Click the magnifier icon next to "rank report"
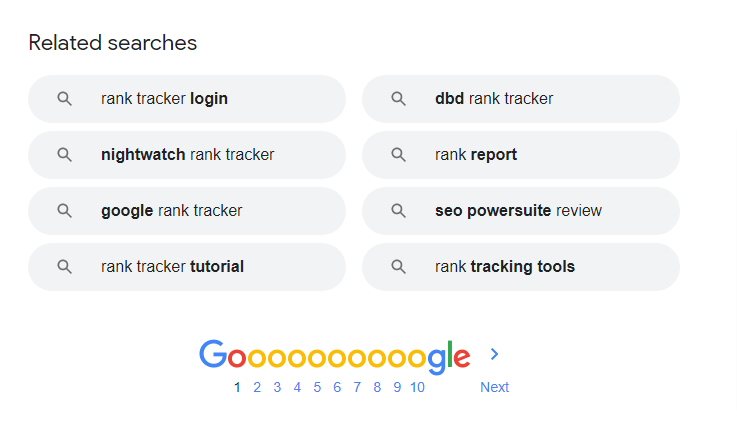 pos(399,155)
